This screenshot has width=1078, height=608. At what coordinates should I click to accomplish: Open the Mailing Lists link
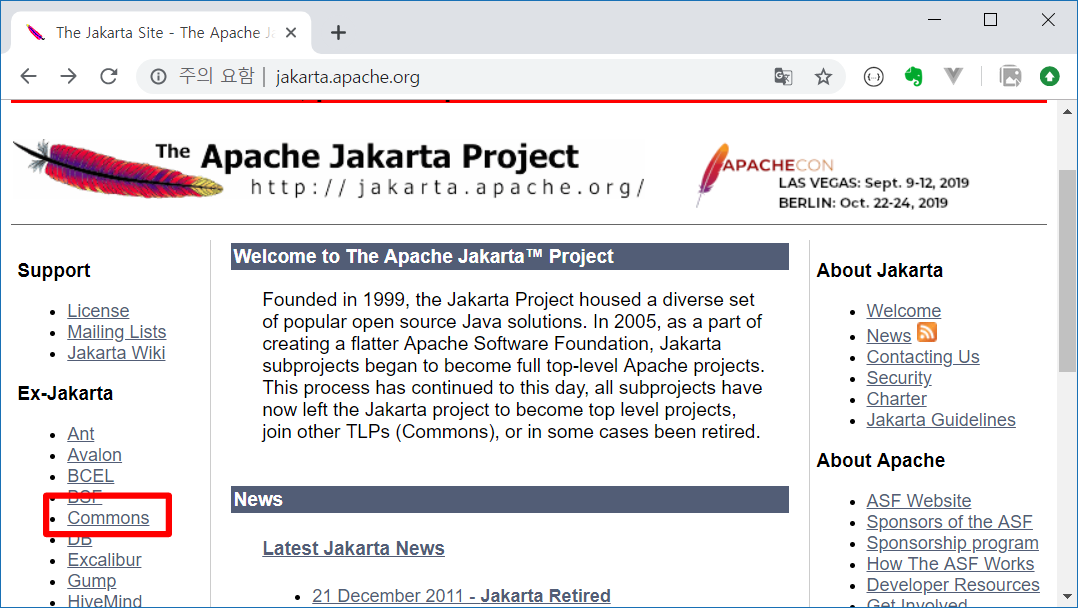pos(117,332)
